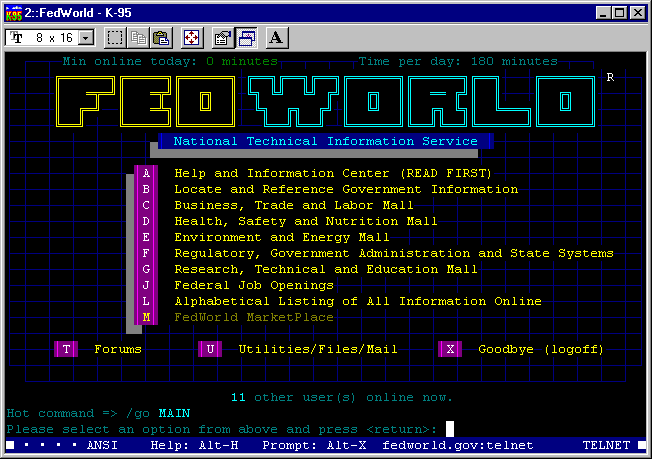Screen dimensions: 652x459
Task: Click menu letter D in purple bar
Action: point(146,221)
